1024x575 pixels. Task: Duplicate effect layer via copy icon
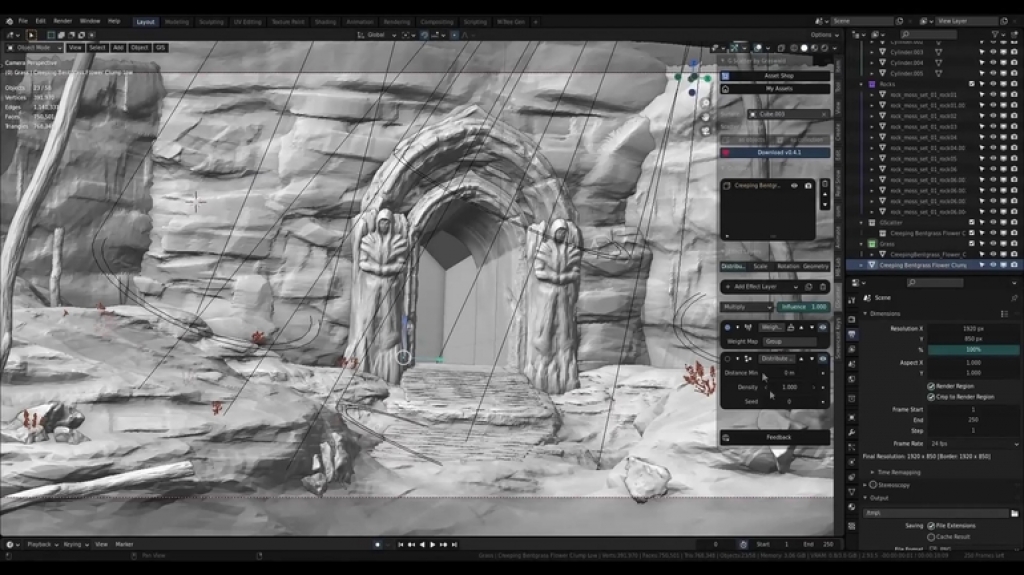[x=809, y=287]
